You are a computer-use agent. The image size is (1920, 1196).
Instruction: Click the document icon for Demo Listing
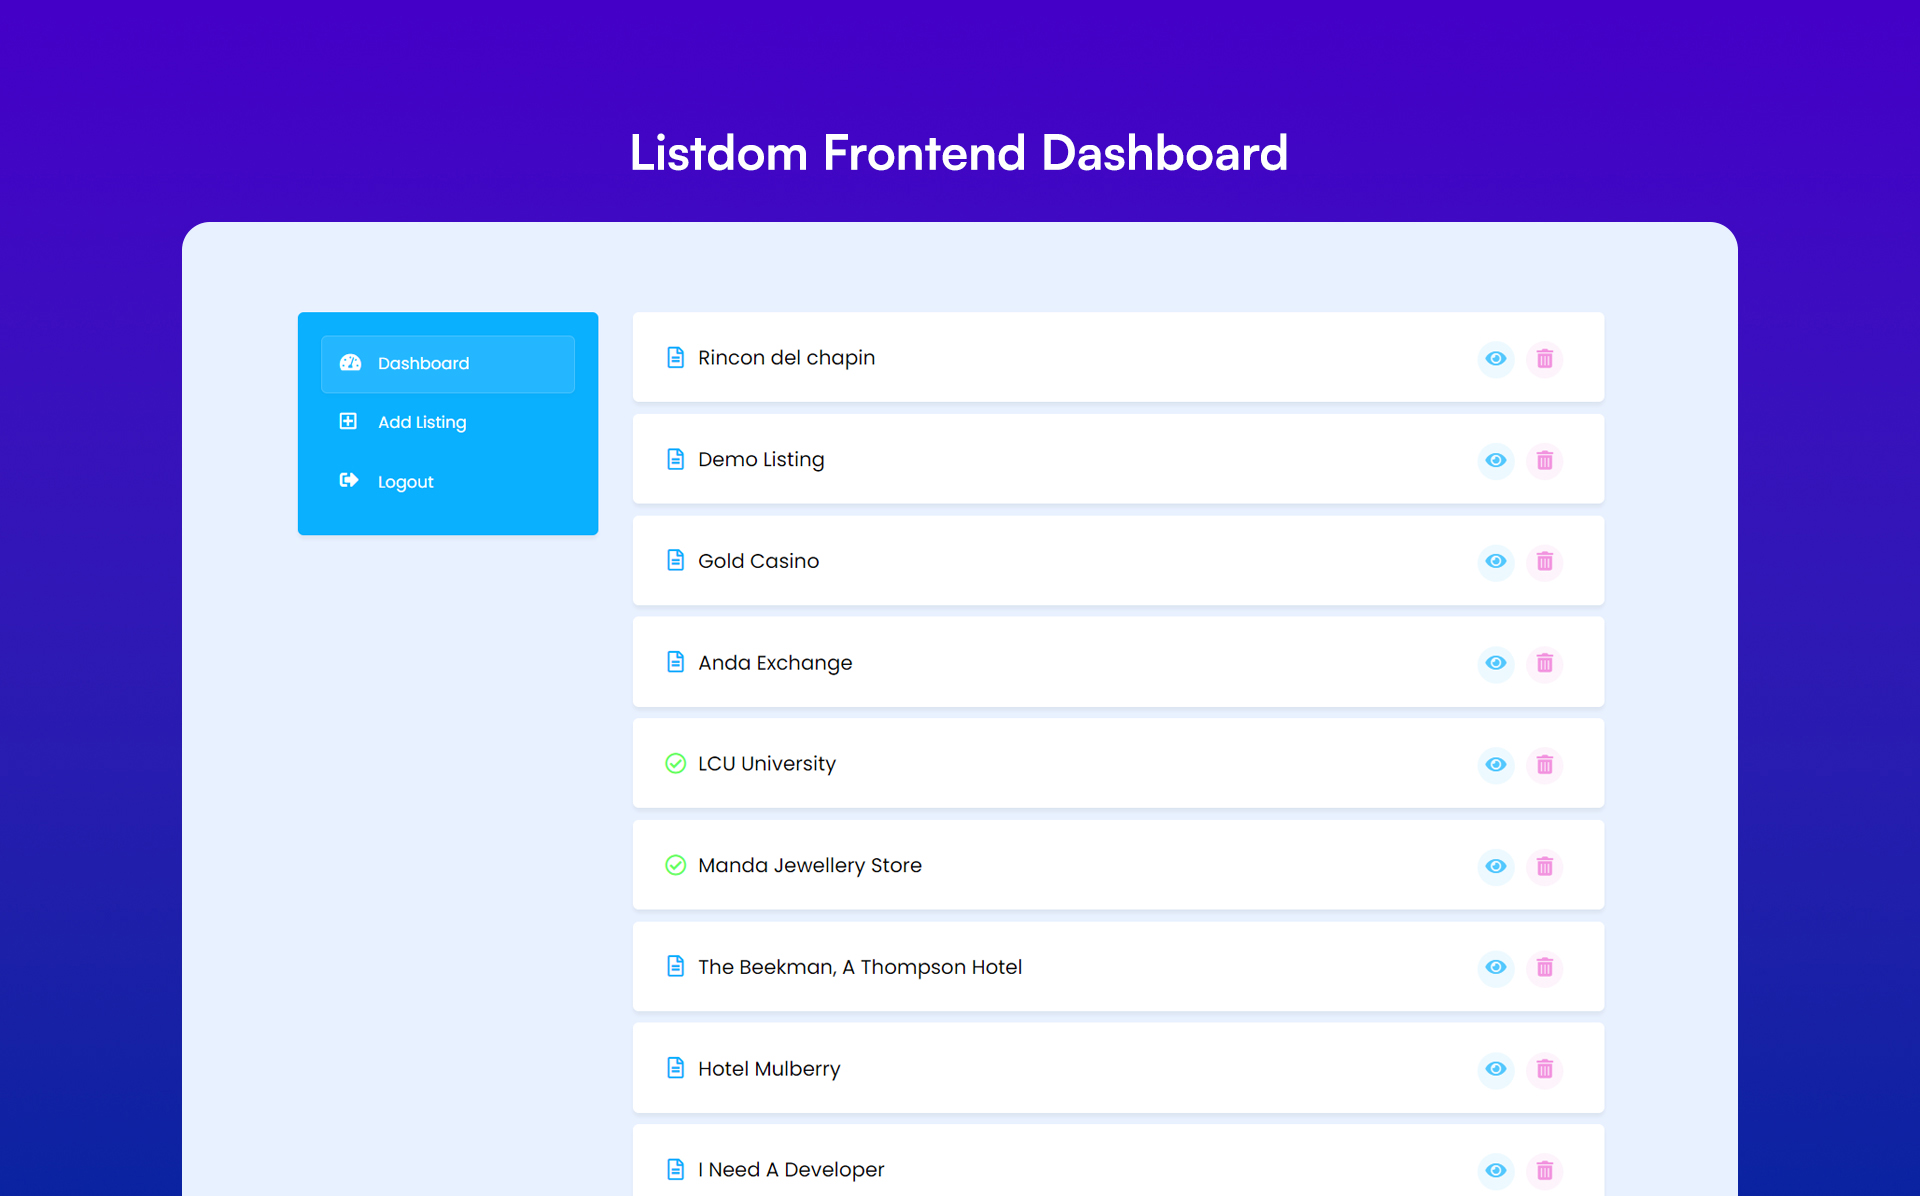tap(675, 459)
